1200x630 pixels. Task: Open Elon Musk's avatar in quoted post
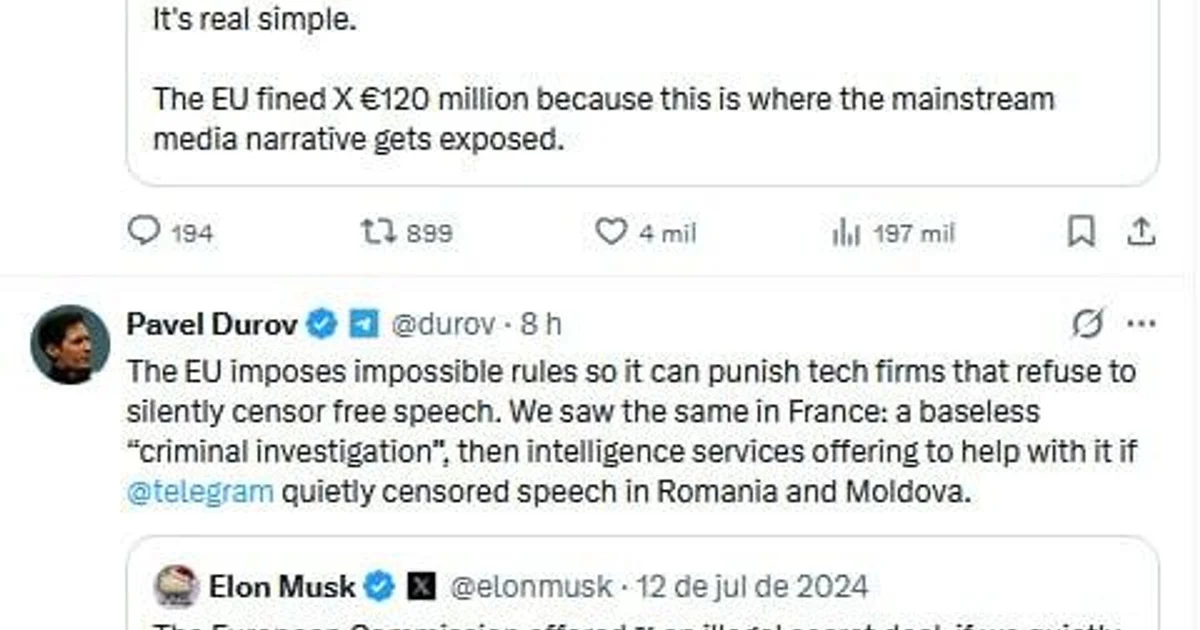176,586
